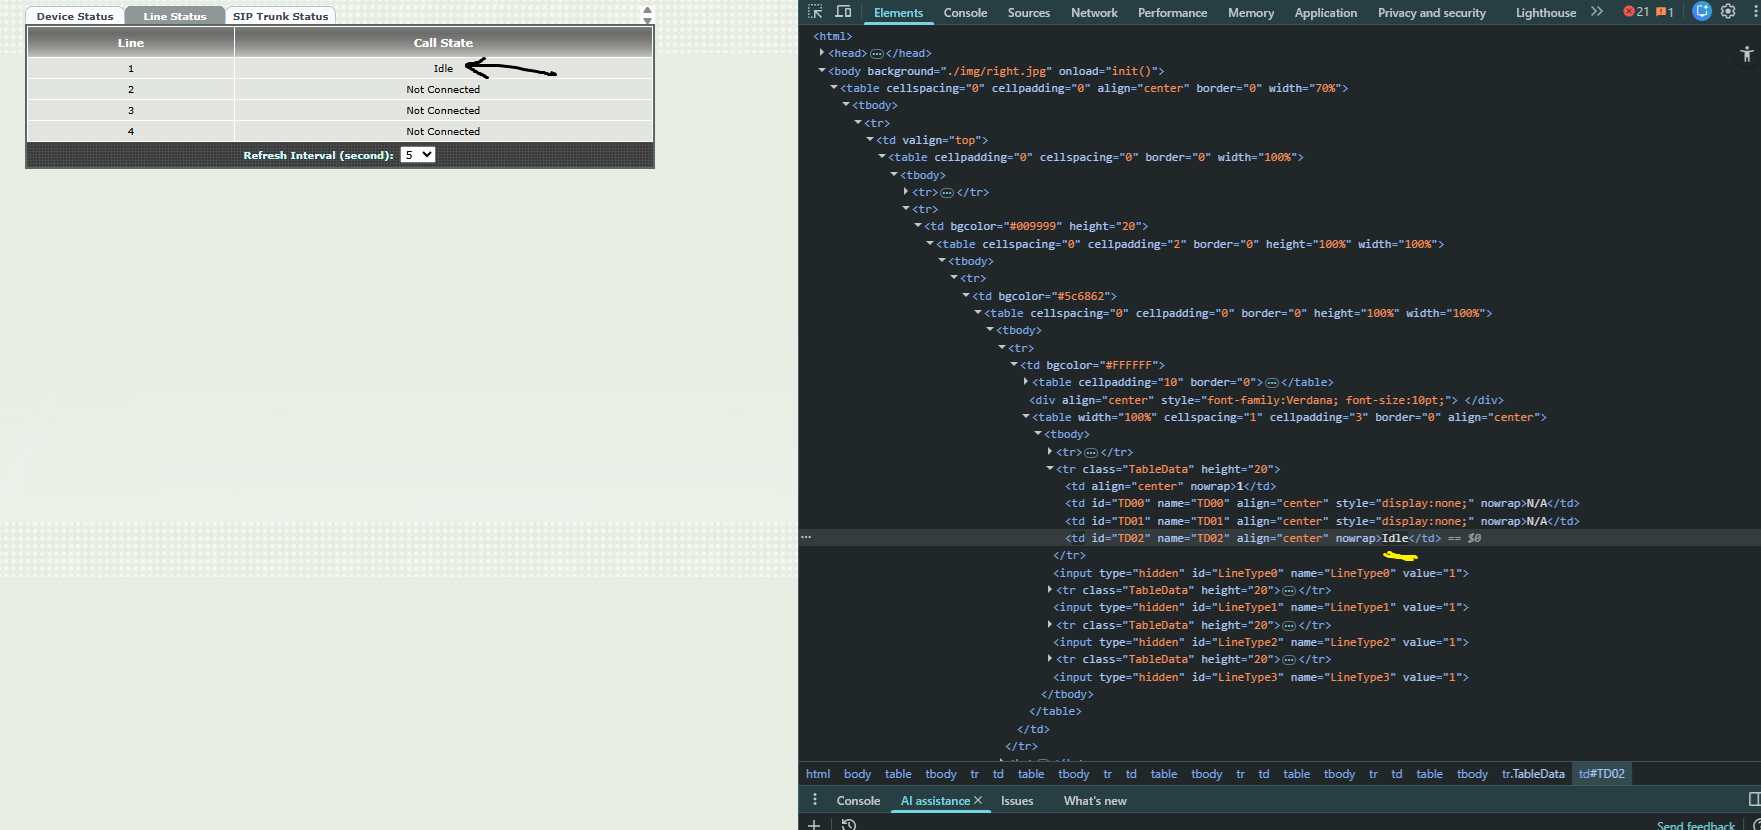Open the 1 warning counter
This screenshot has height=830, width=1761.
click(1665, 12)
